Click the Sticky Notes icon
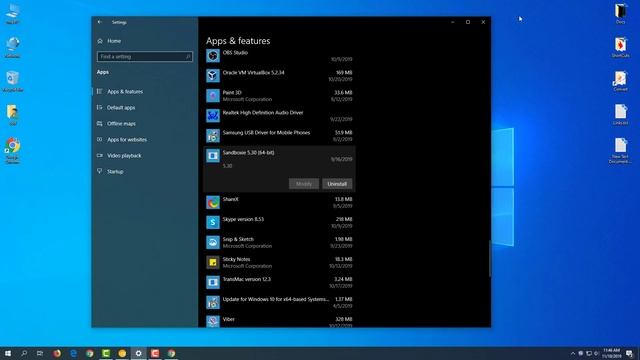This screenshot has width=640, height=360. pos(213,262)
